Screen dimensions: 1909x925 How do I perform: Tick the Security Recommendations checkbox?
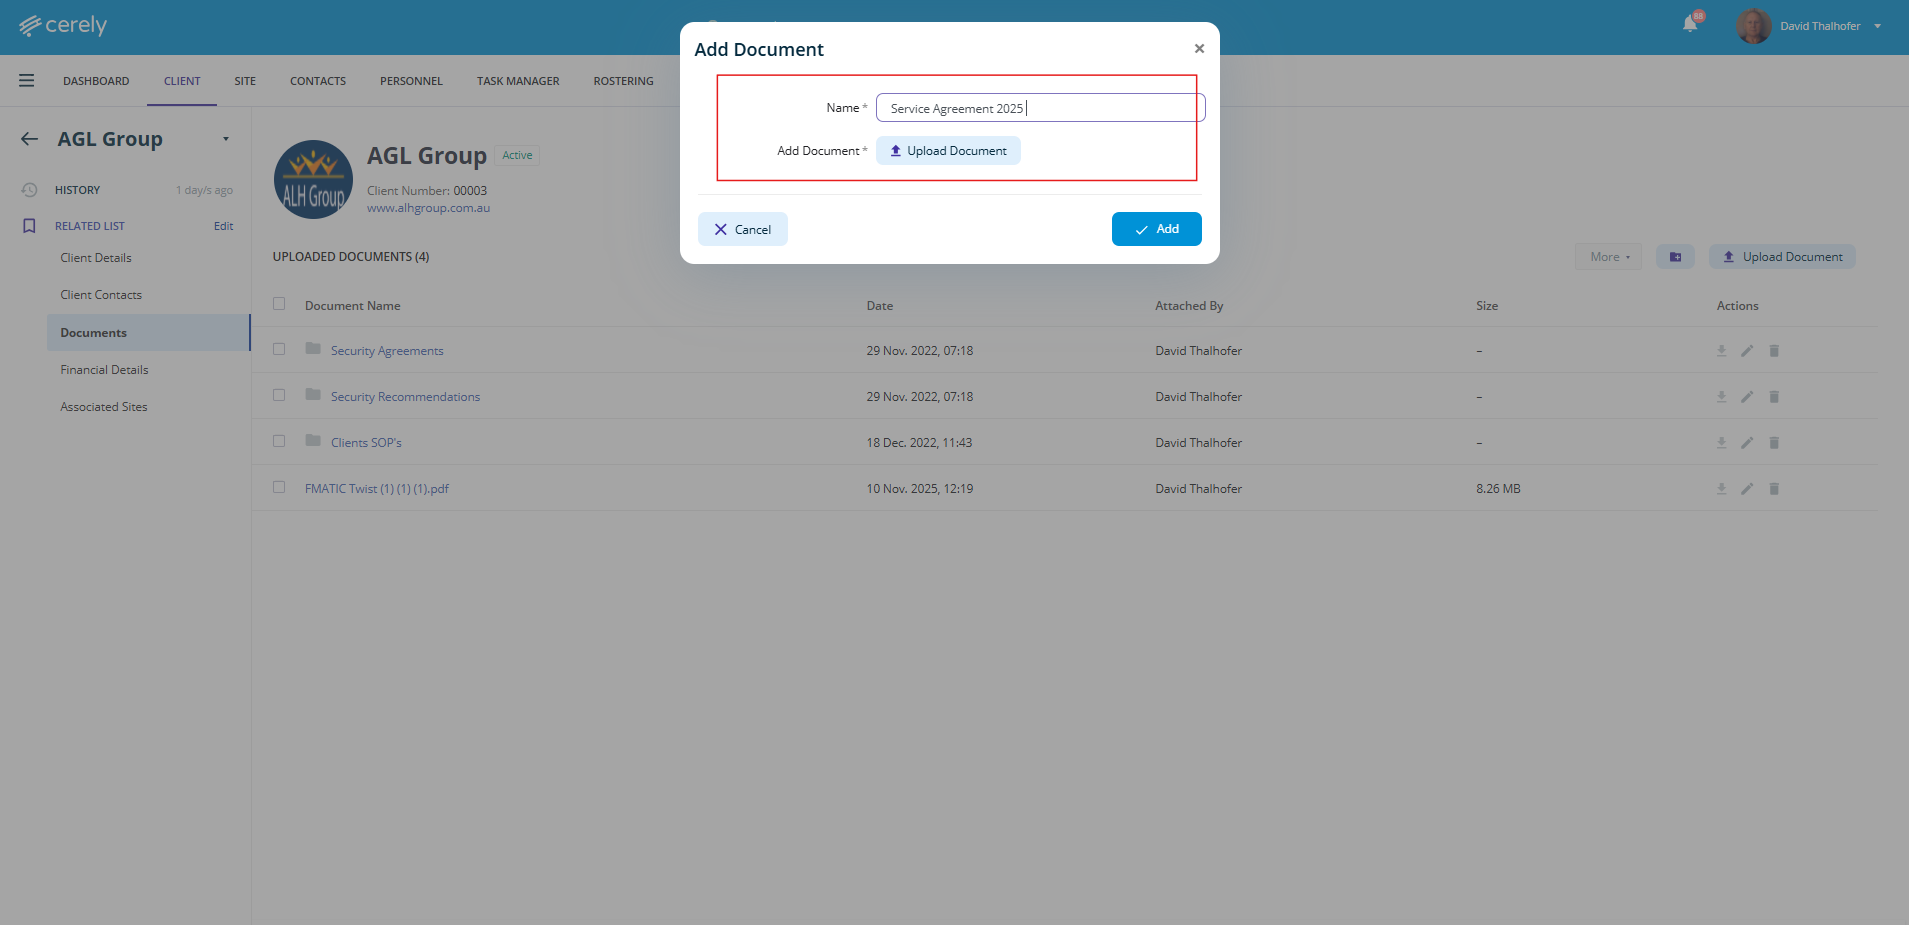coord(279,395)
